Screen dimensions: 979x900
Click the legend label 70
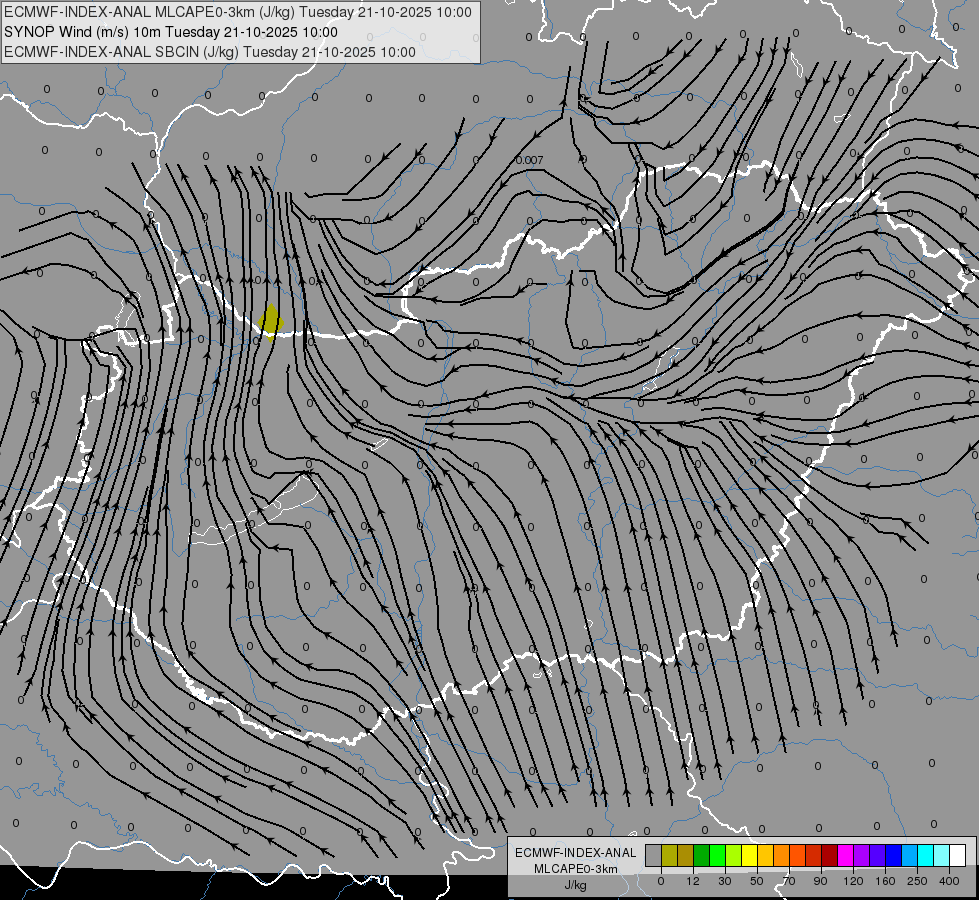789,881
